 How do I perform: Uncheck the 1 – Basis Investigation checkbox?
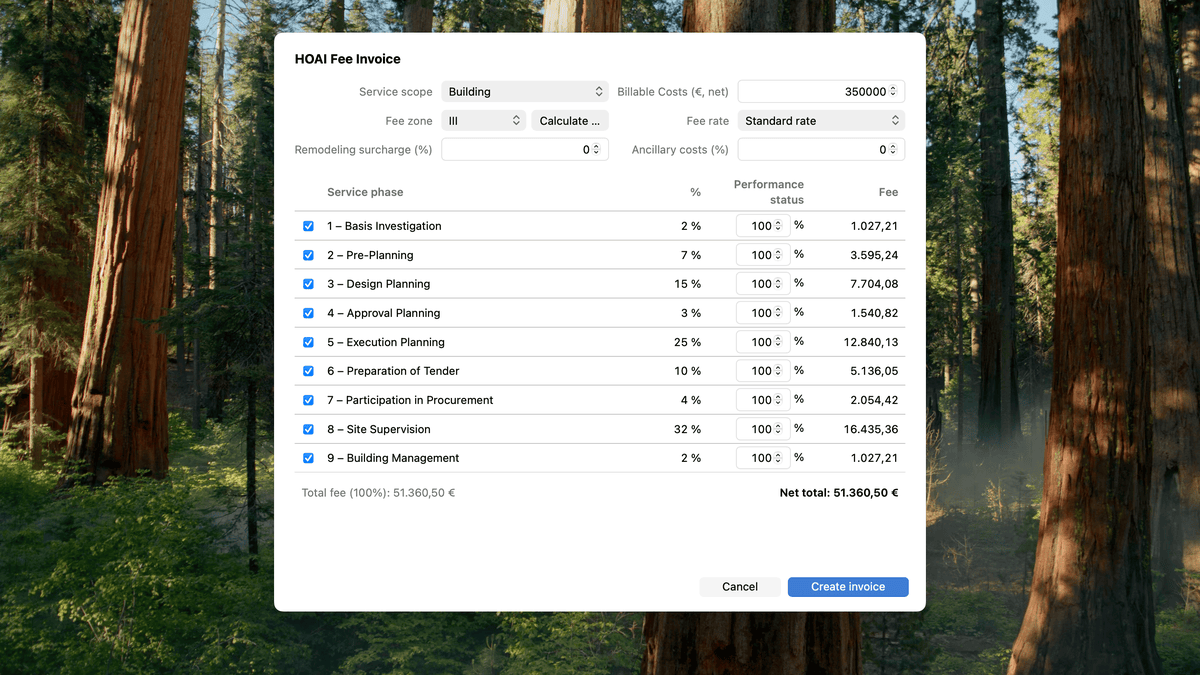tap(308, 226)
